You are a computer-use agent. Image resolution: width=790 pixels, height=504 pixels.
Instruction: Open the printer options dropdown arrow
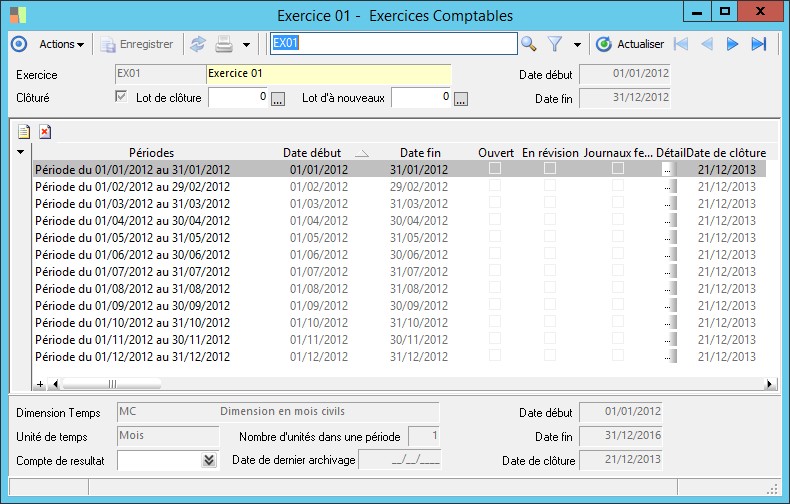[246, 45]
